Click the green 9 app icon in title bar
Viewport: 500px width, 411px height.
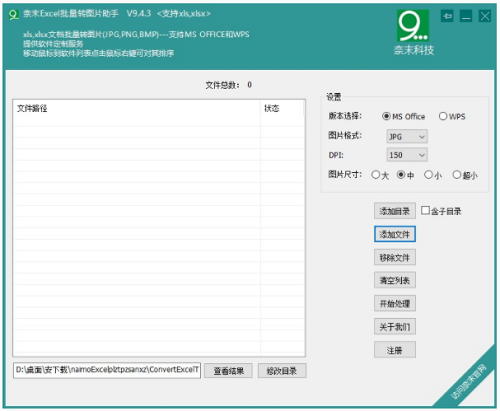13,14
